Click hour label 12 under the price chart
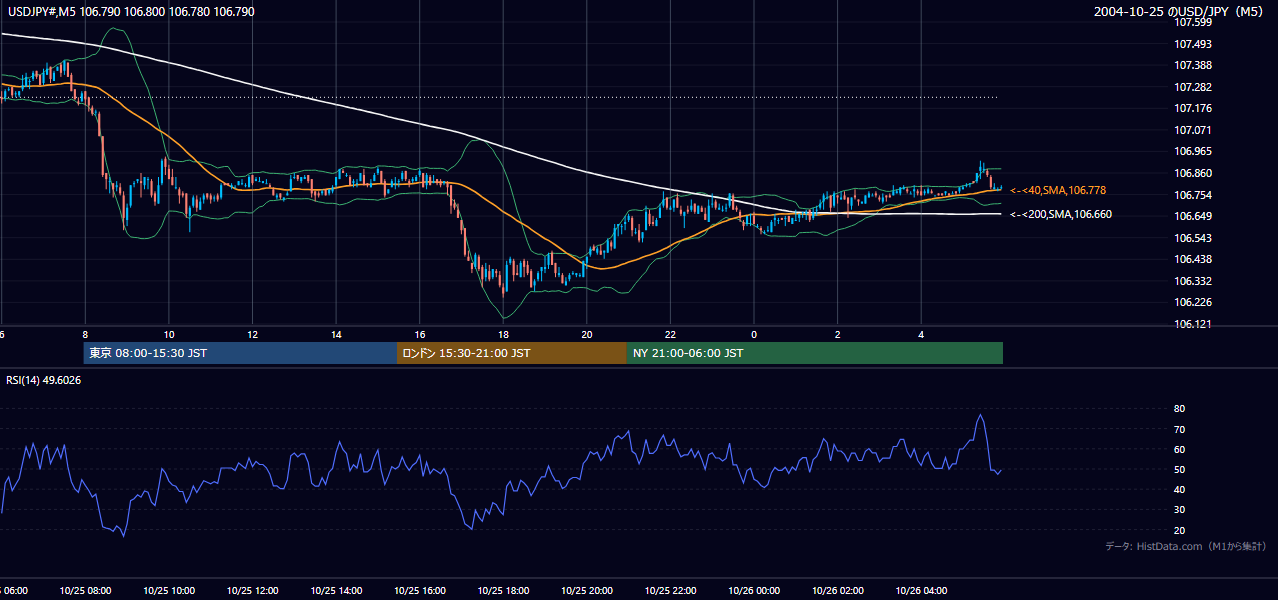1278x600 pixels. coord(252,335)
